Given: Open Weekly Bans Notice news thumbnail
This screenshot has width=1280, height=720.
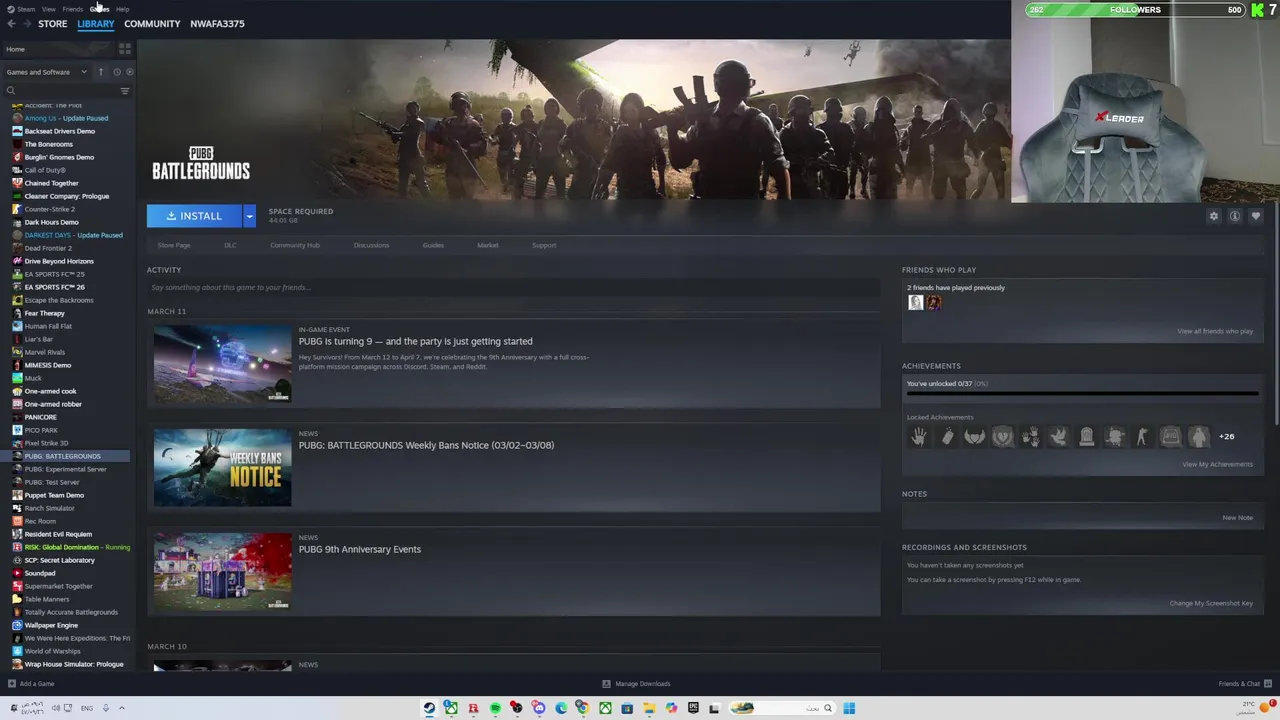Looking at the screenshot, I should pos(222,467).
